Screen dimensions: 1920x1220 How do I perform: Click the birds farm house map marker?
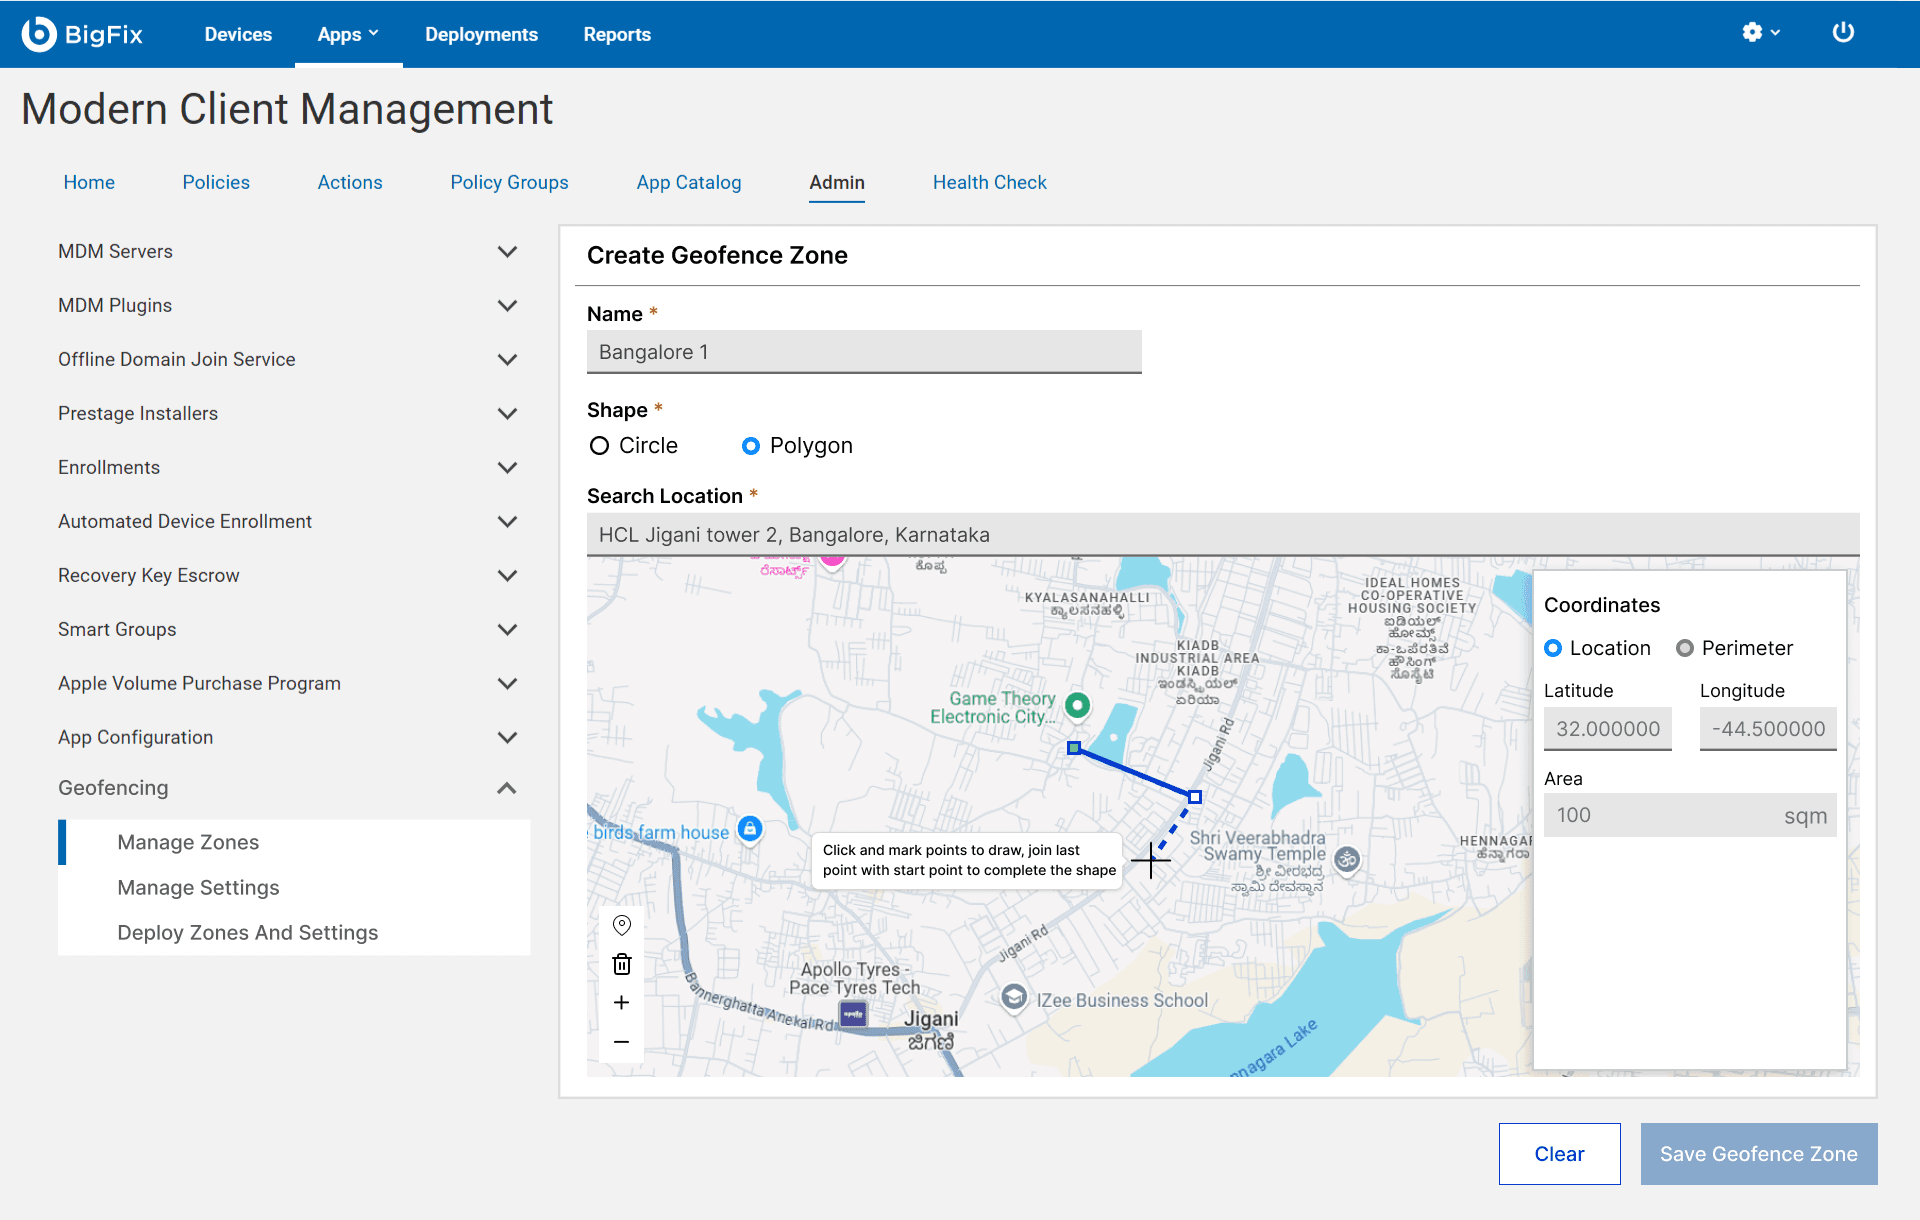pos(750,829)
